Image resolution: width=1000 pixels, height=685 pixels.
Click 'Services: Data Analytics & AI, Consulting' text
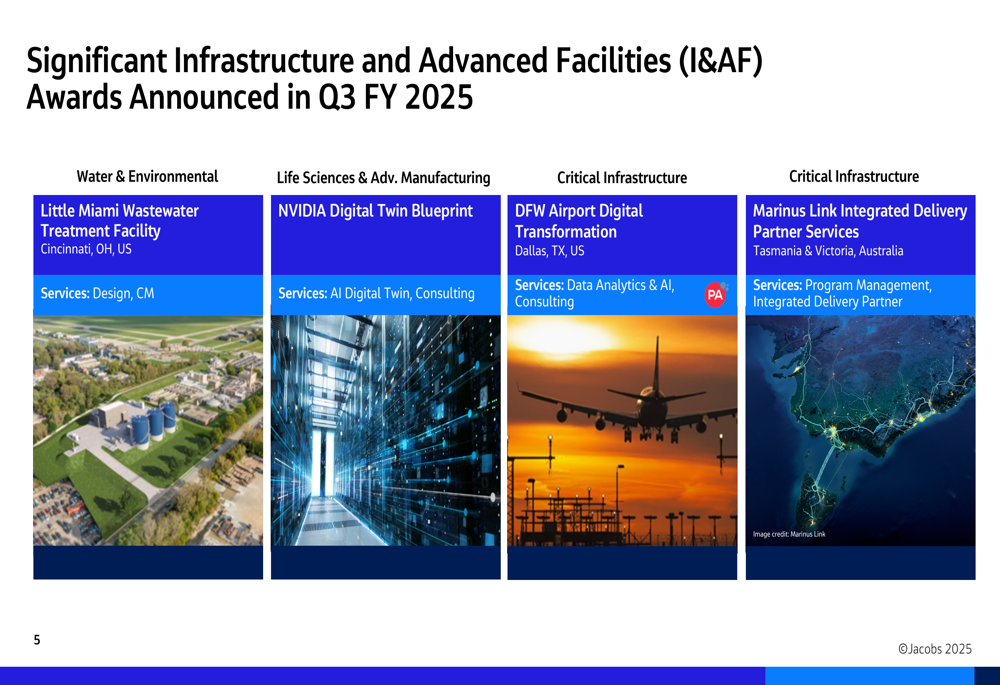click(595, 293)
